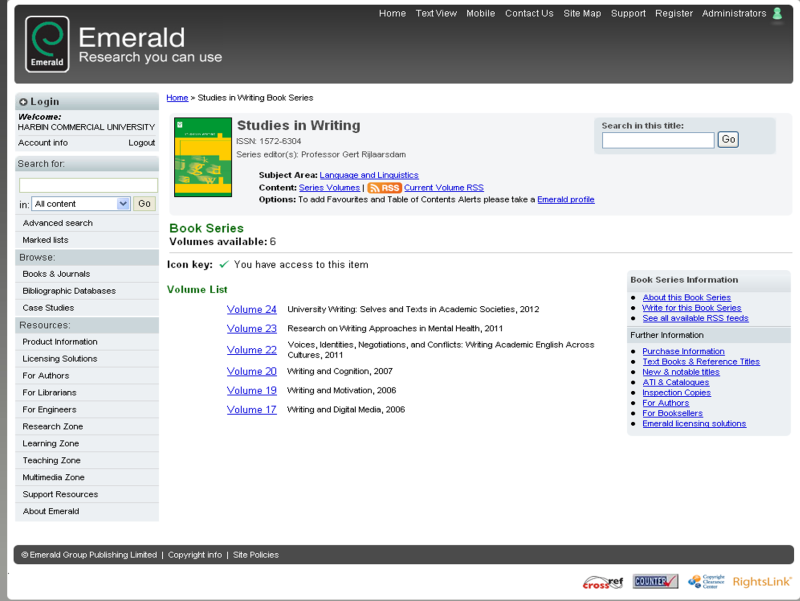Open Inspection Copies
Viewport: 800px width, 601px height.
tap(677, 392)
